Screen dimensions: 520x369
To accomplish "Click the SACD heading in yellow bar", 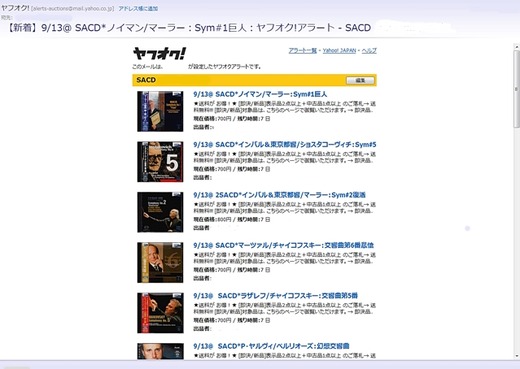I will tap(146, 80).
